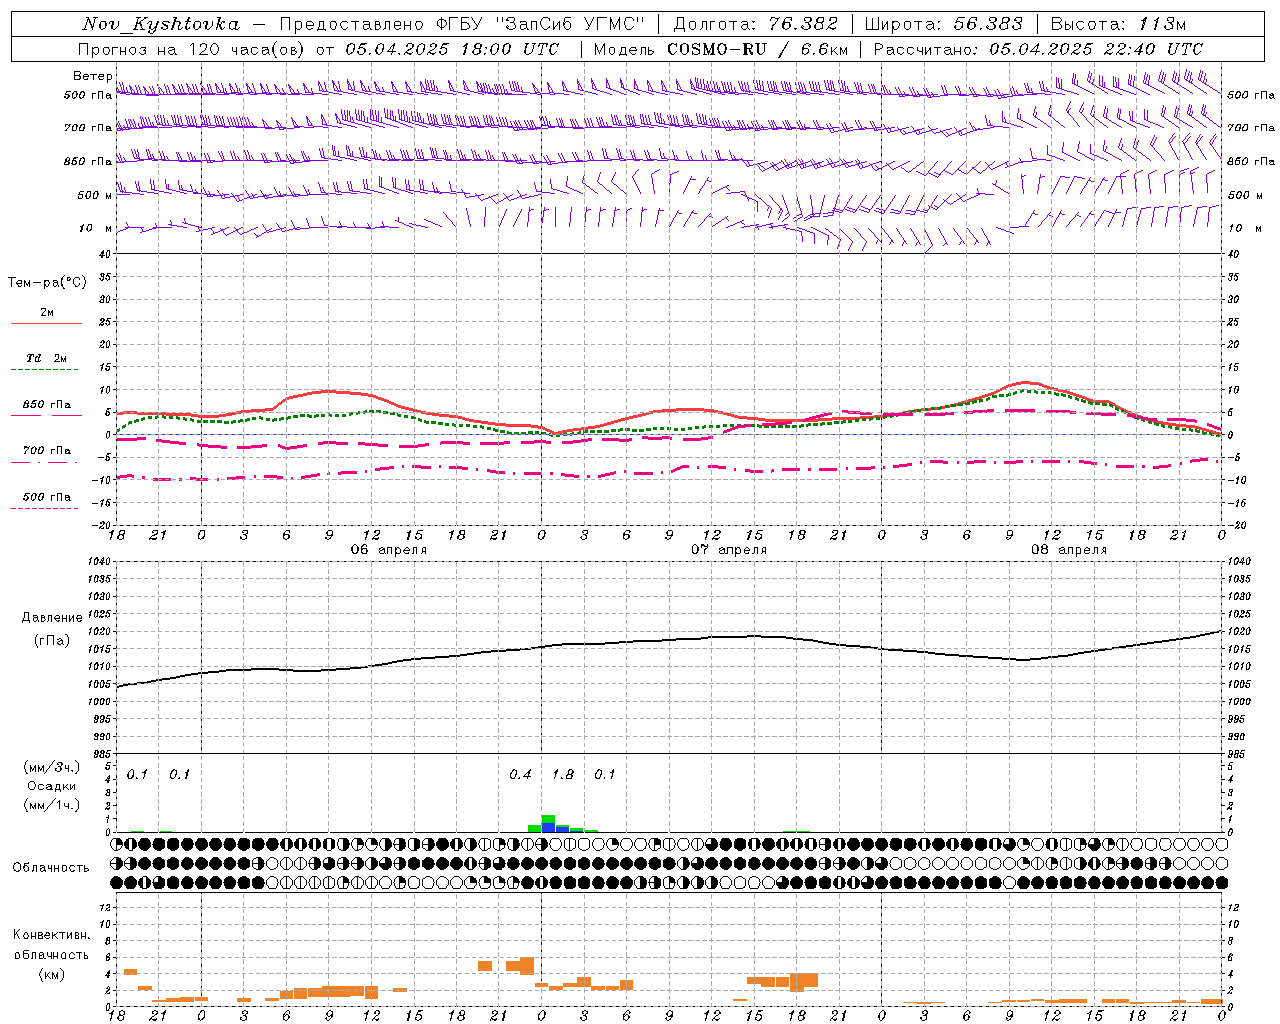This screenshot has height=1024, width=1280.
Task: Click the (мм/1ч.) precipitation unit label
Action: click(x=52, y=804)
